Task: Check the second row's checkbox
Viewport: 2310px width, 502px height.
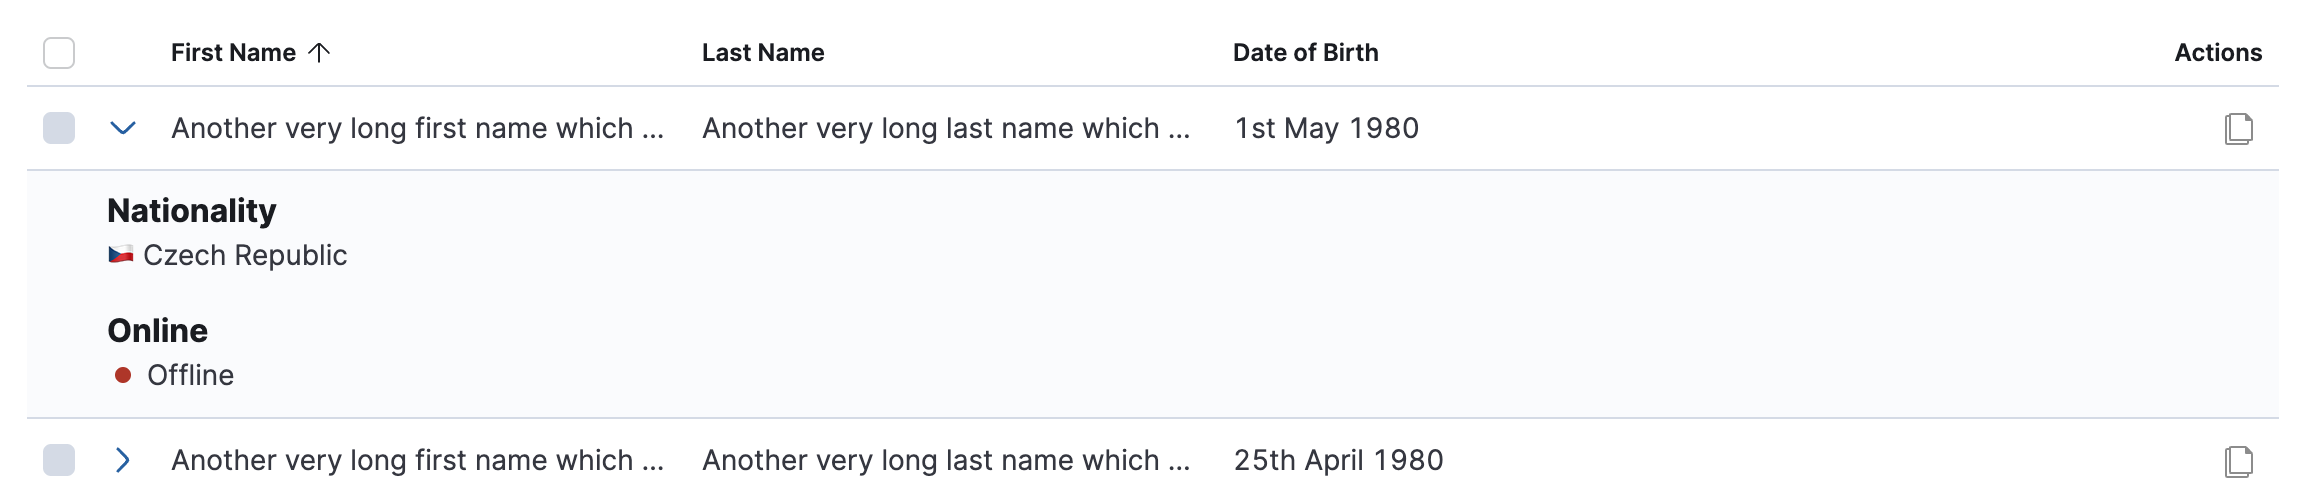Action: point(59,460)
